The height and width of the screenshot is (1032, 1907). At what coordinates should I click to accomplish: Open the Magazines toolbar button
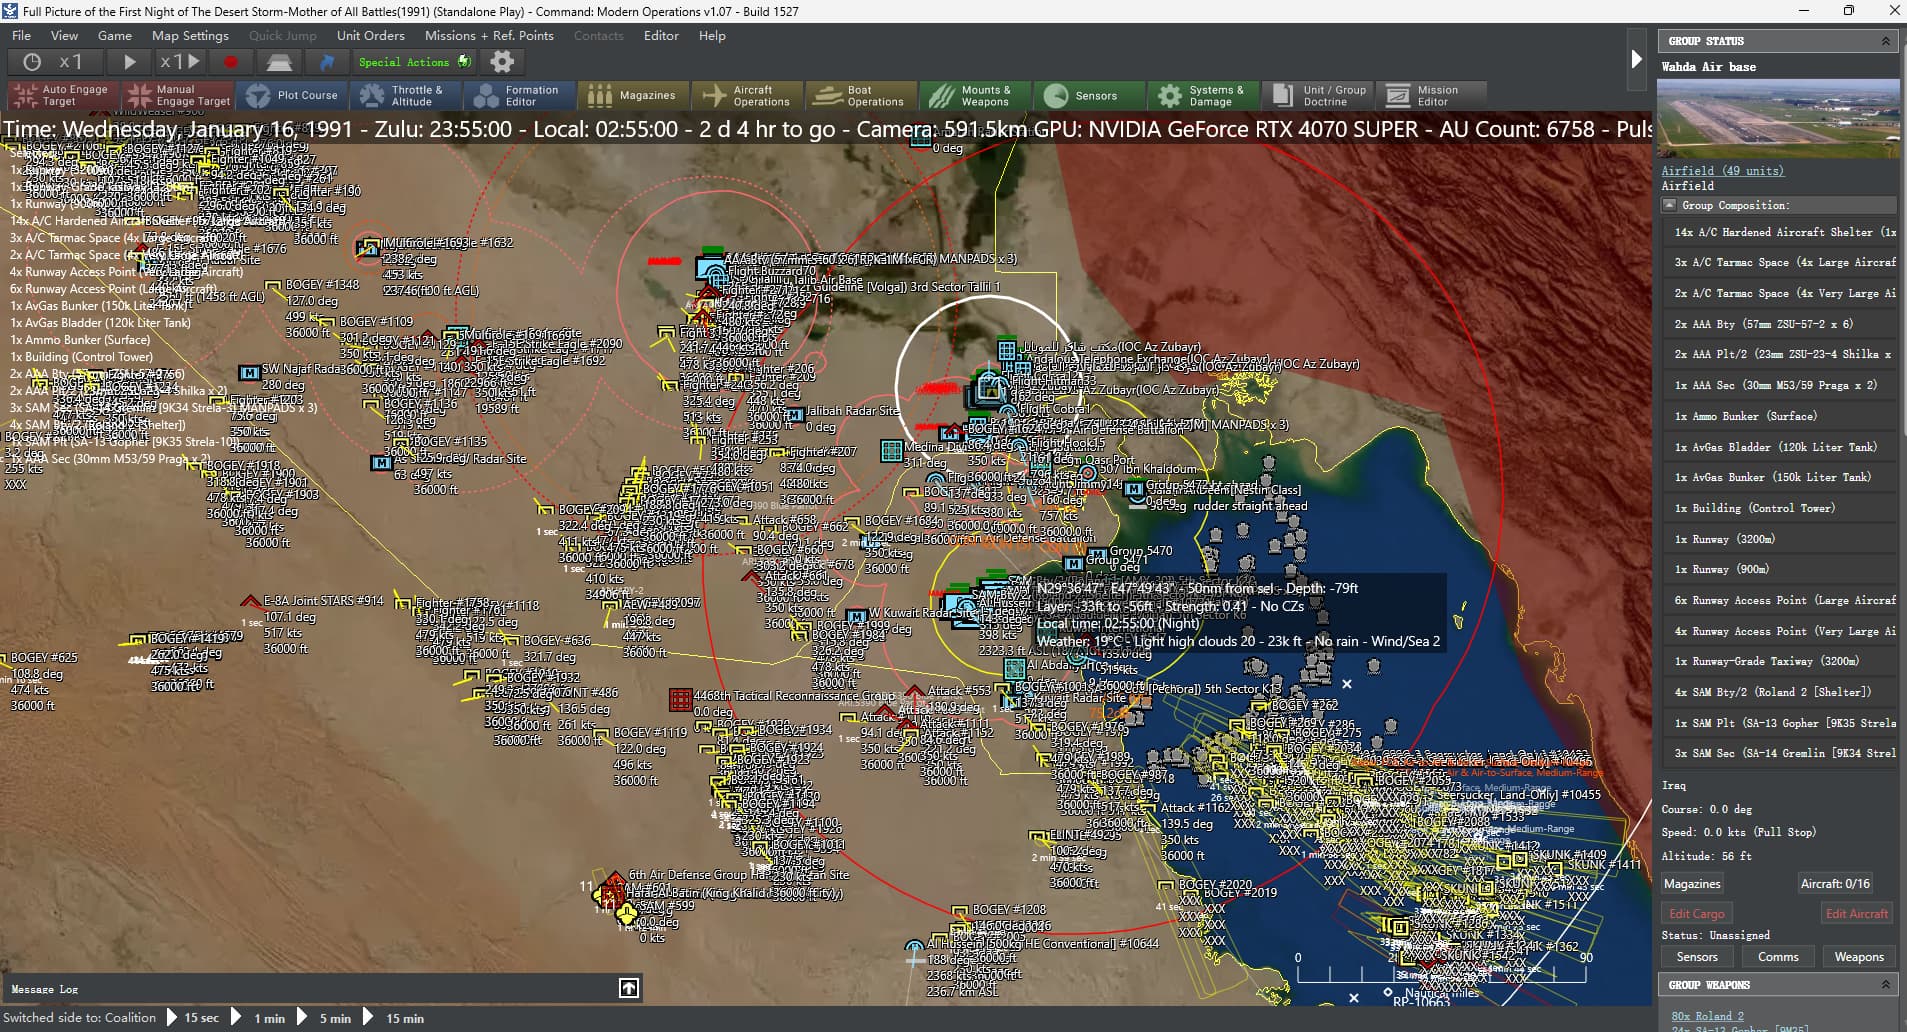click(x=634, y=95)
